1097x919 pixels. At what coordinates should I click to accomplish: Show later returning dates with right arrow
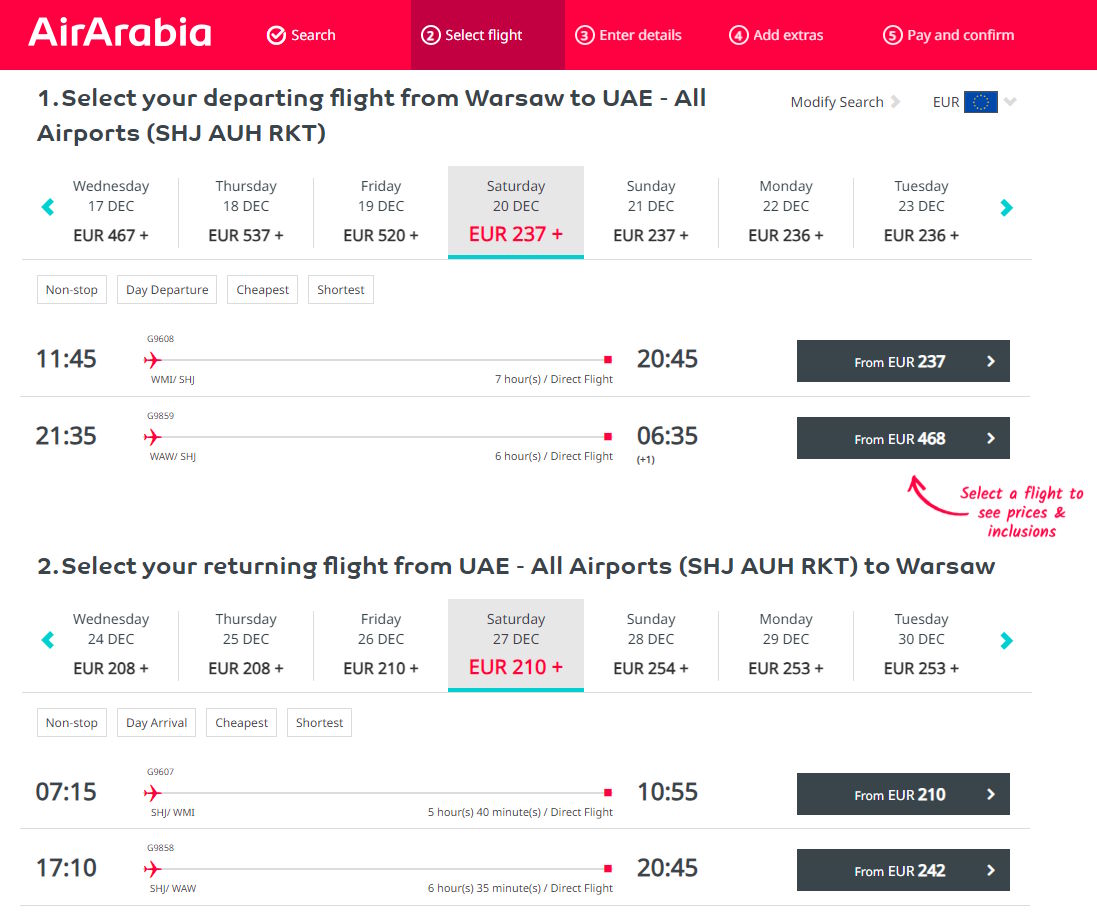click(x=1006, y=641)
